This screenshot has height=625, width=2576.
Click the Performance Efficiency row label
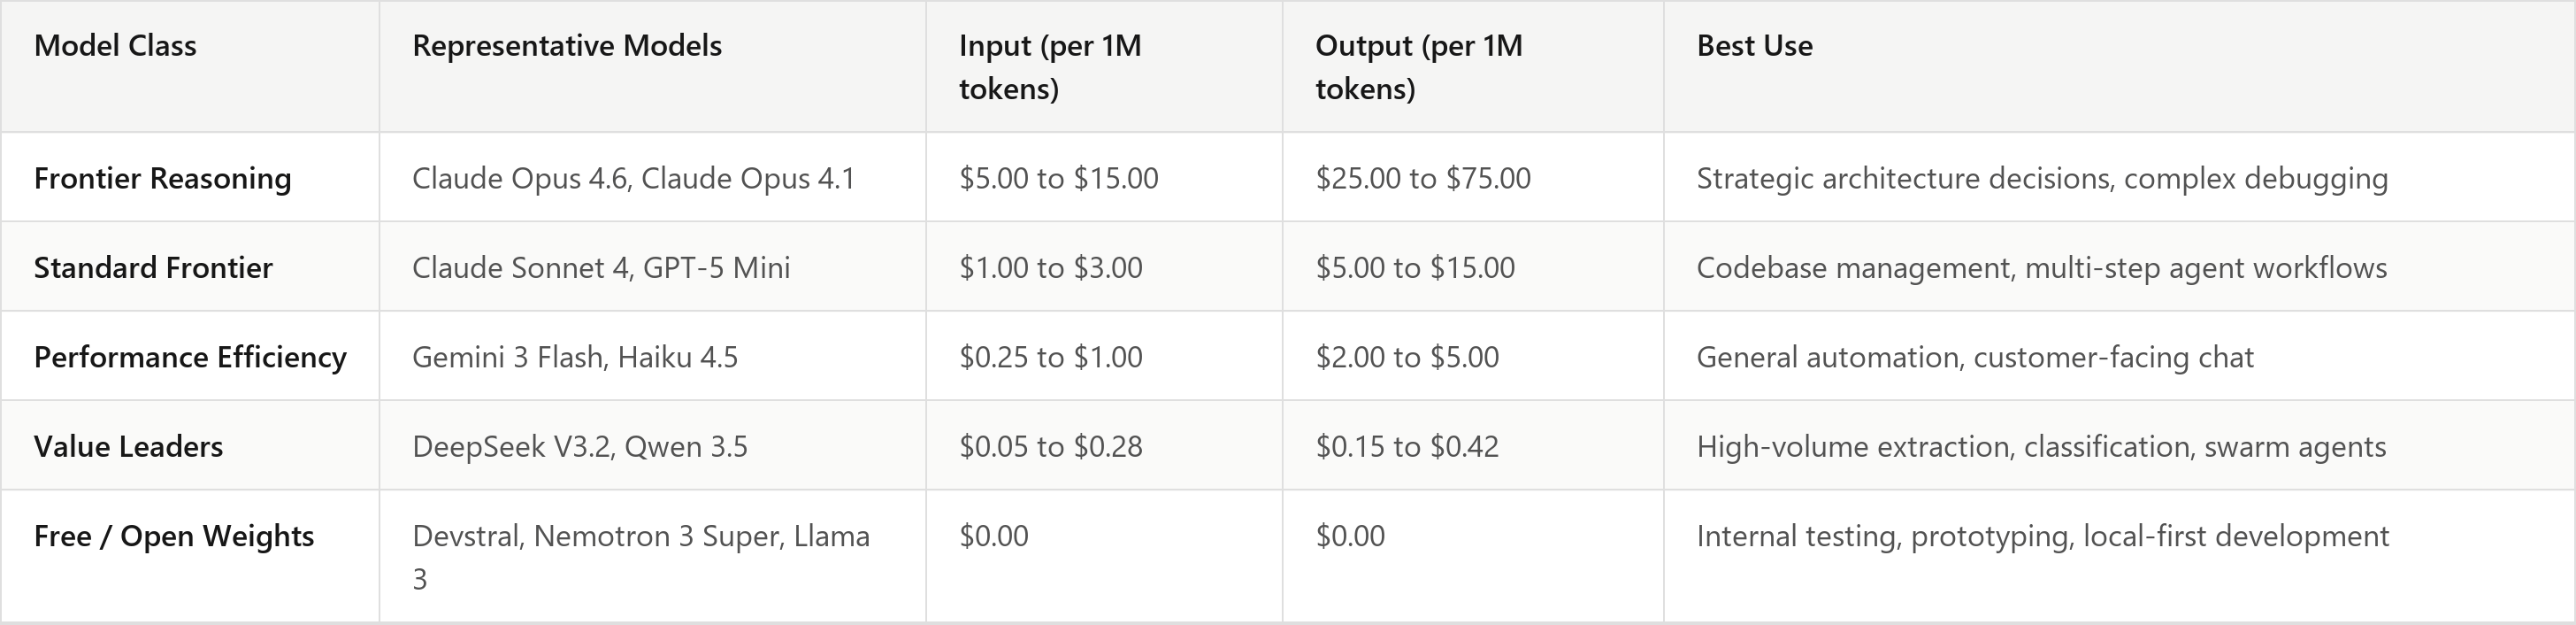coord(190,357)
